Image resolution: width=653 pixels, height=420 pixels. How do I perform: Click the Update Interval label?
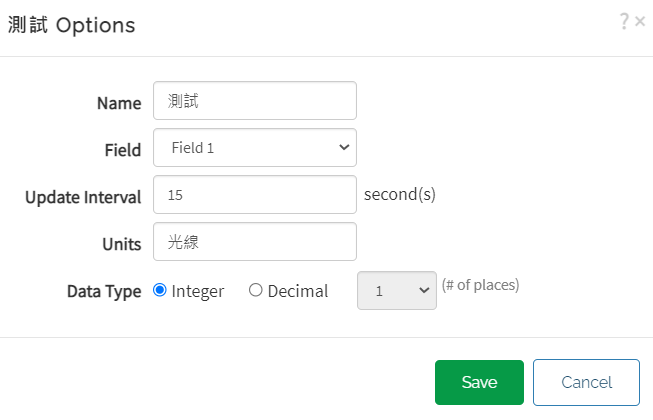click(x=83, y=197)
